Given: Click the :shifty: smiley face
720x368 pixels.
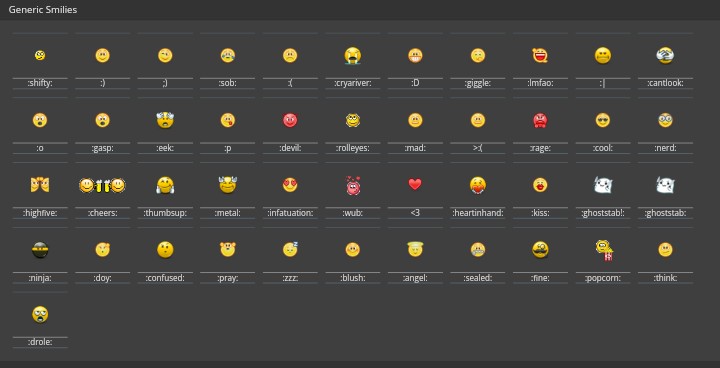Looking at the screenshot, I should click(x=40, y=56).
